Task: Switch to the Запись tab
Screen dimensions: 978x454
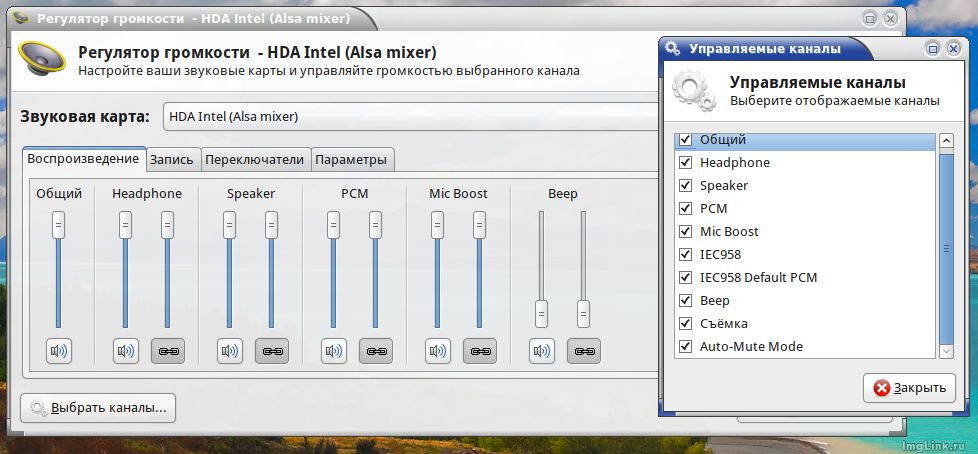Action: point(172,160)
